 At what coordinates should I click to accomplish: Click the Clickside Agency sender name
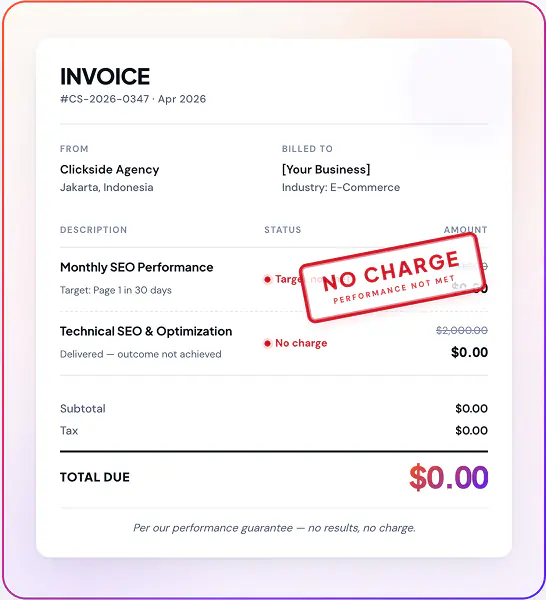pyautogui.click(x=109, y=170)
